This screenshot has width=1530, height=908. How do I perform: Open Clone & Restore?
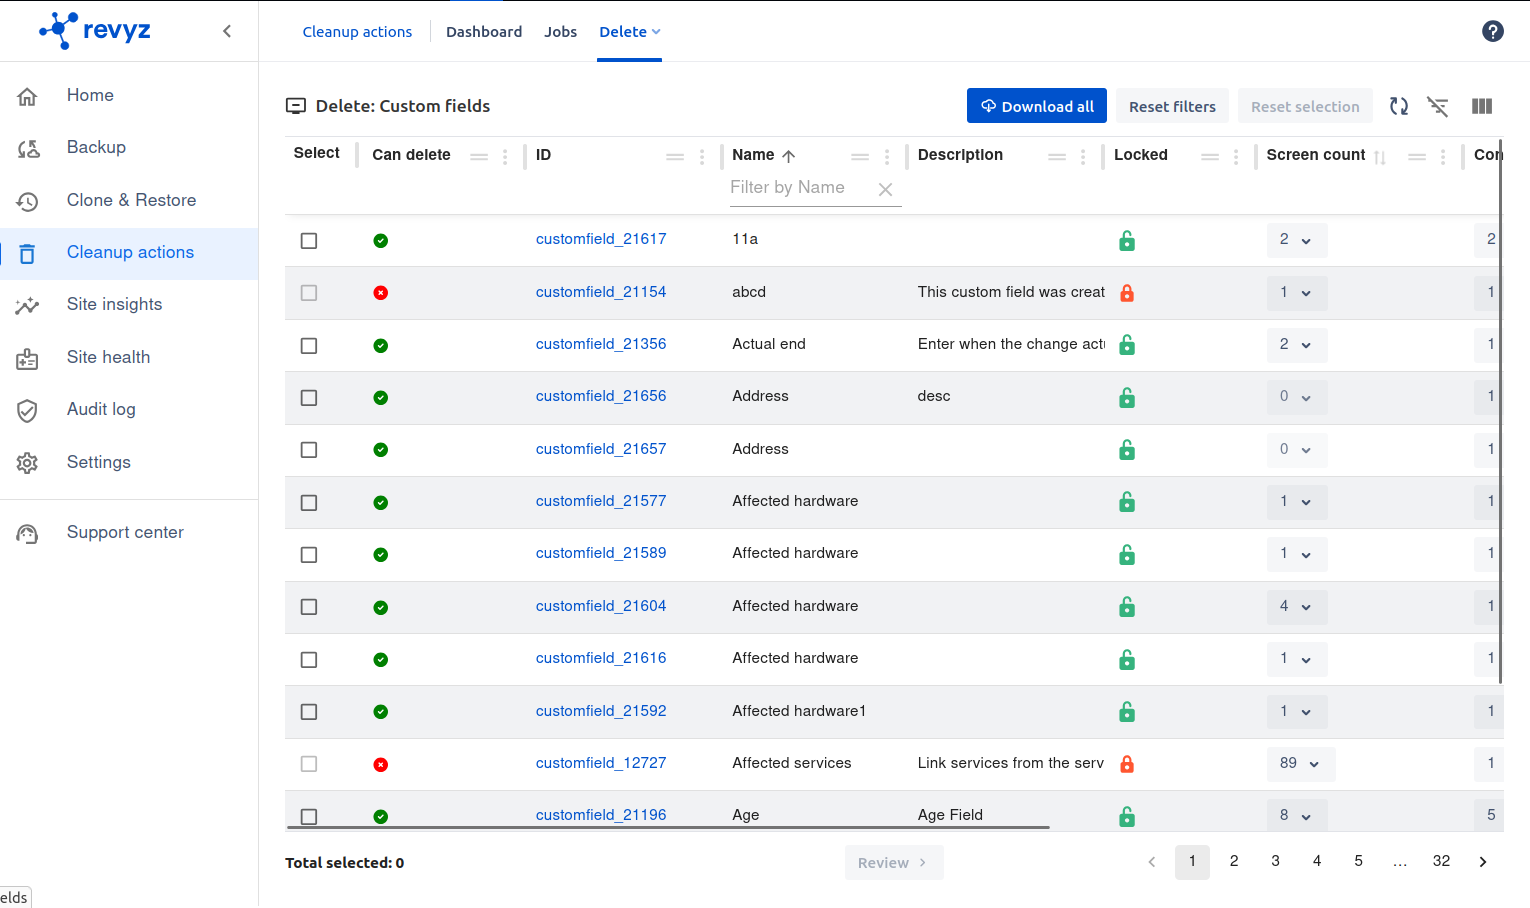tap(129, 201)
